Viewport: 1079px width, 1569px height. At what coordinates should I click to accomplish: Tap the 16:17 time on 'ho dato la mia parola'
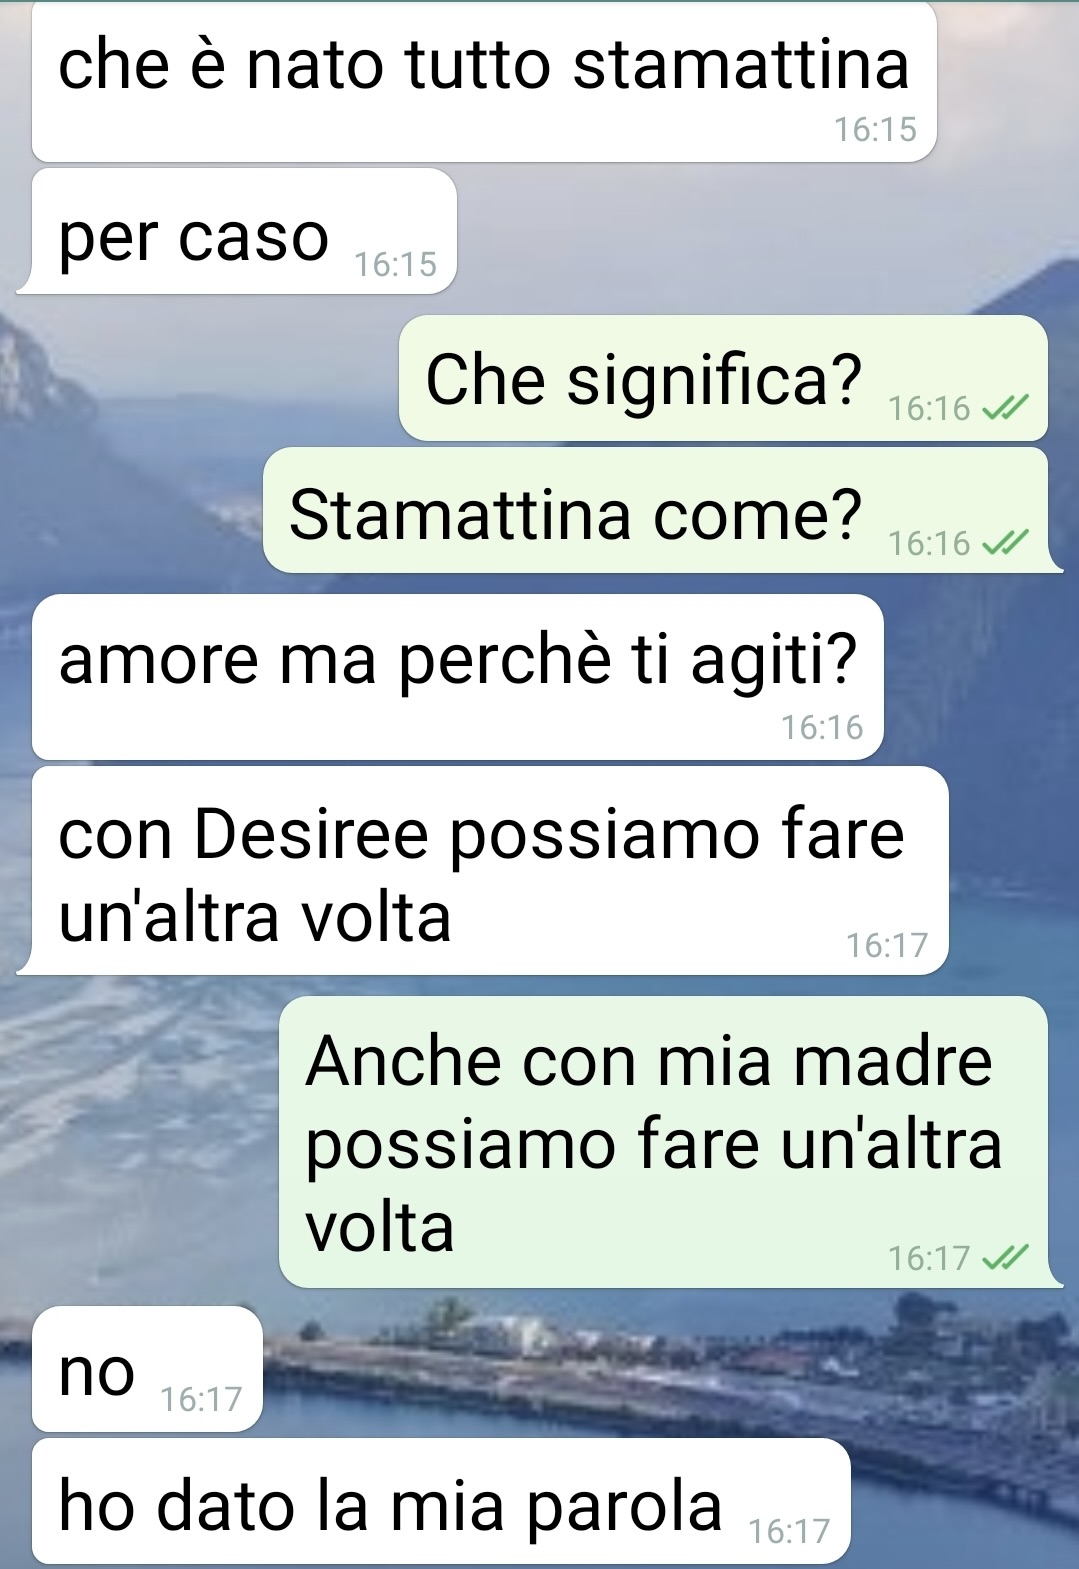pos(789,1531)
